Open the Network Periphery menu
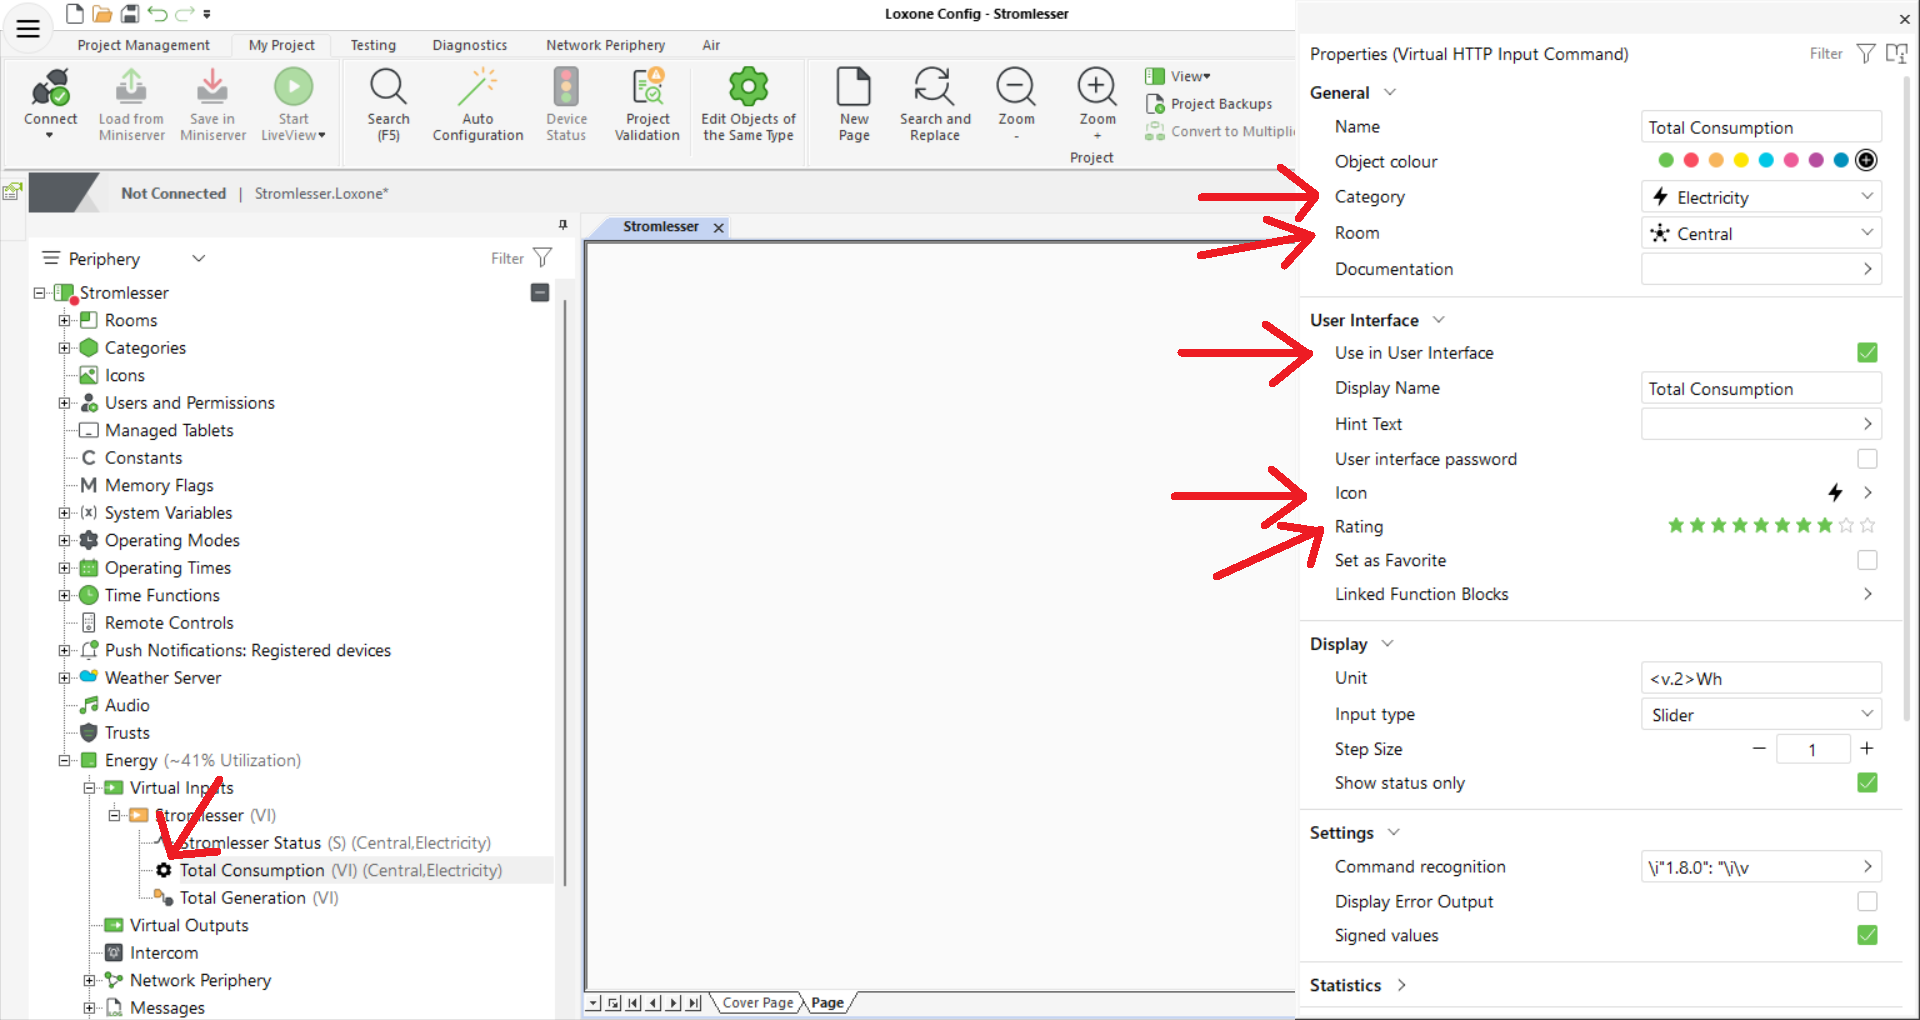The height and width of the screenshot is (1020, 1920). pyautogui.click(x=604, y=45)
